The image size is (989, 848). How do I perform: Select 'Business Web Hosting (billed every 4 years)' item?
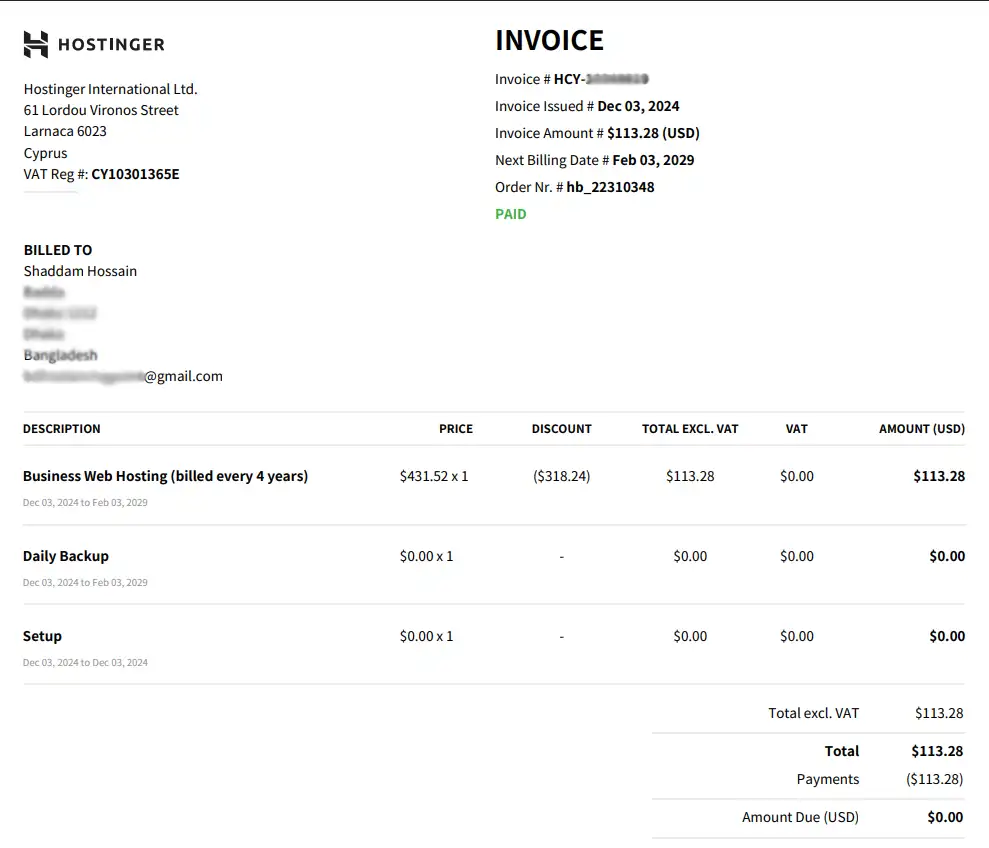(x=165, y=476)
